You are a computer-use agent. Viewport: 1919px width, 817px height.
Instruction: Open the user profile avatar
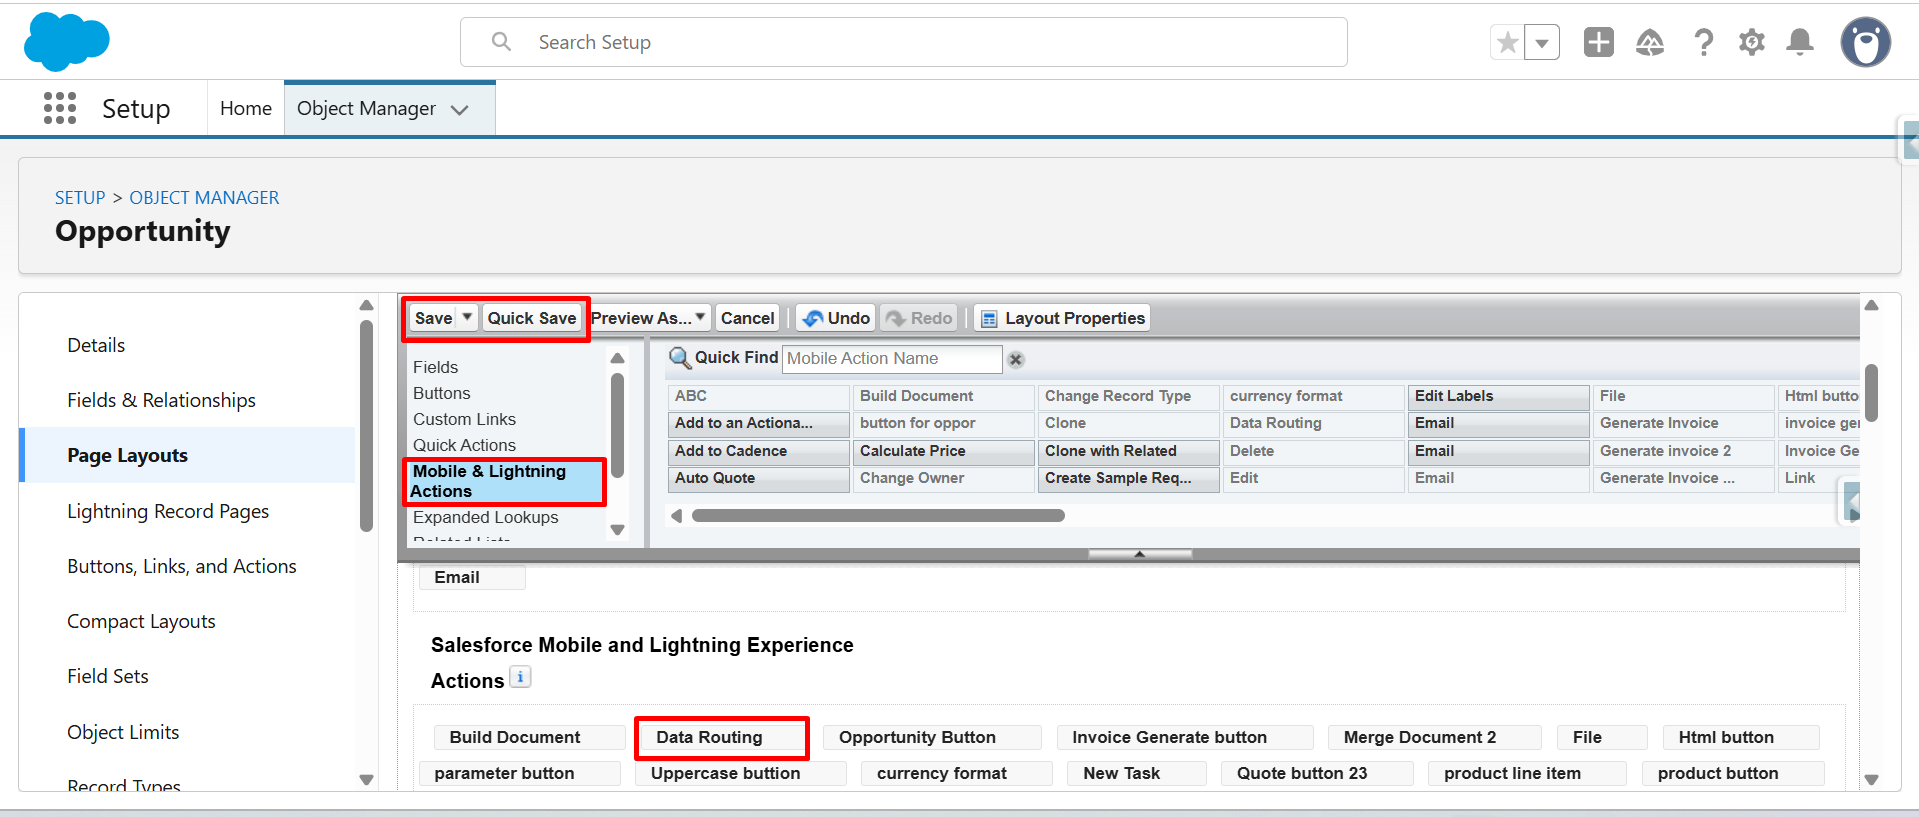[1866, 42]
